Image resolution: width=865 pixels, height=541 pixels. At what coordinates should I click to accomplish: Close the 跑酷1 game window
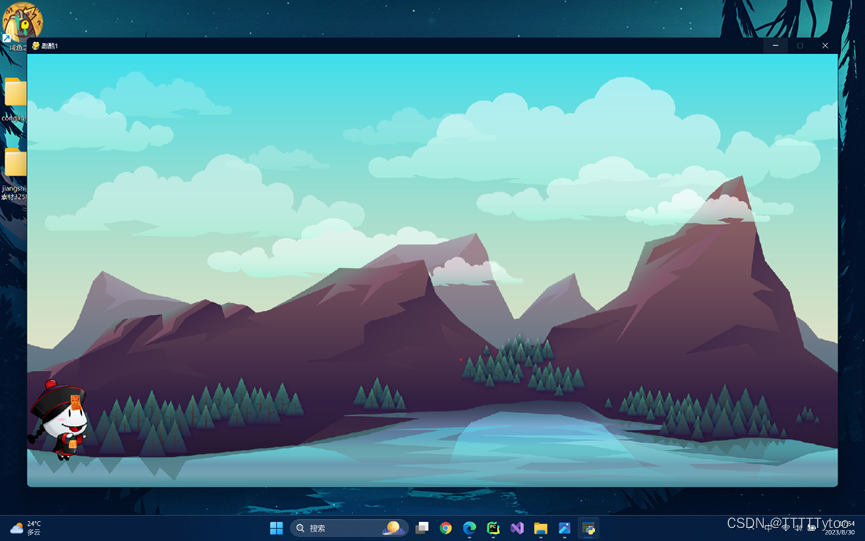[x=825, y=46]
